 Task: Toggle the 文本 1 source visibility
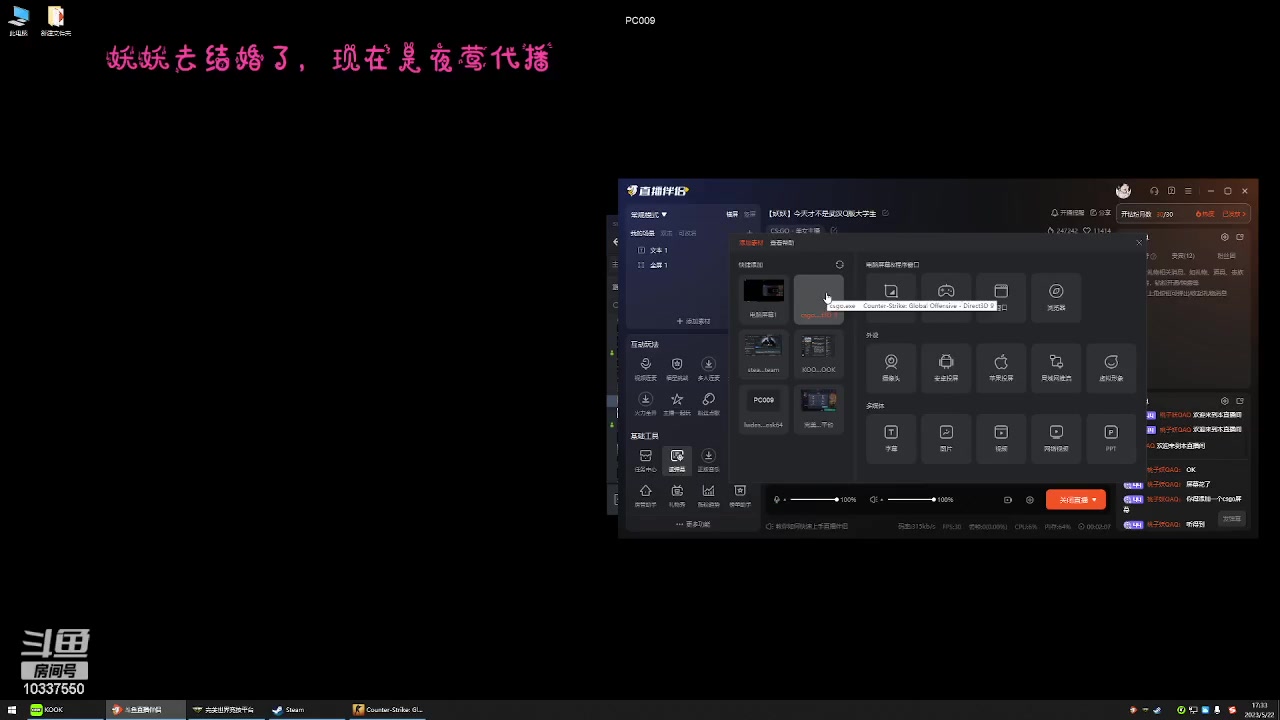[641, 250]
